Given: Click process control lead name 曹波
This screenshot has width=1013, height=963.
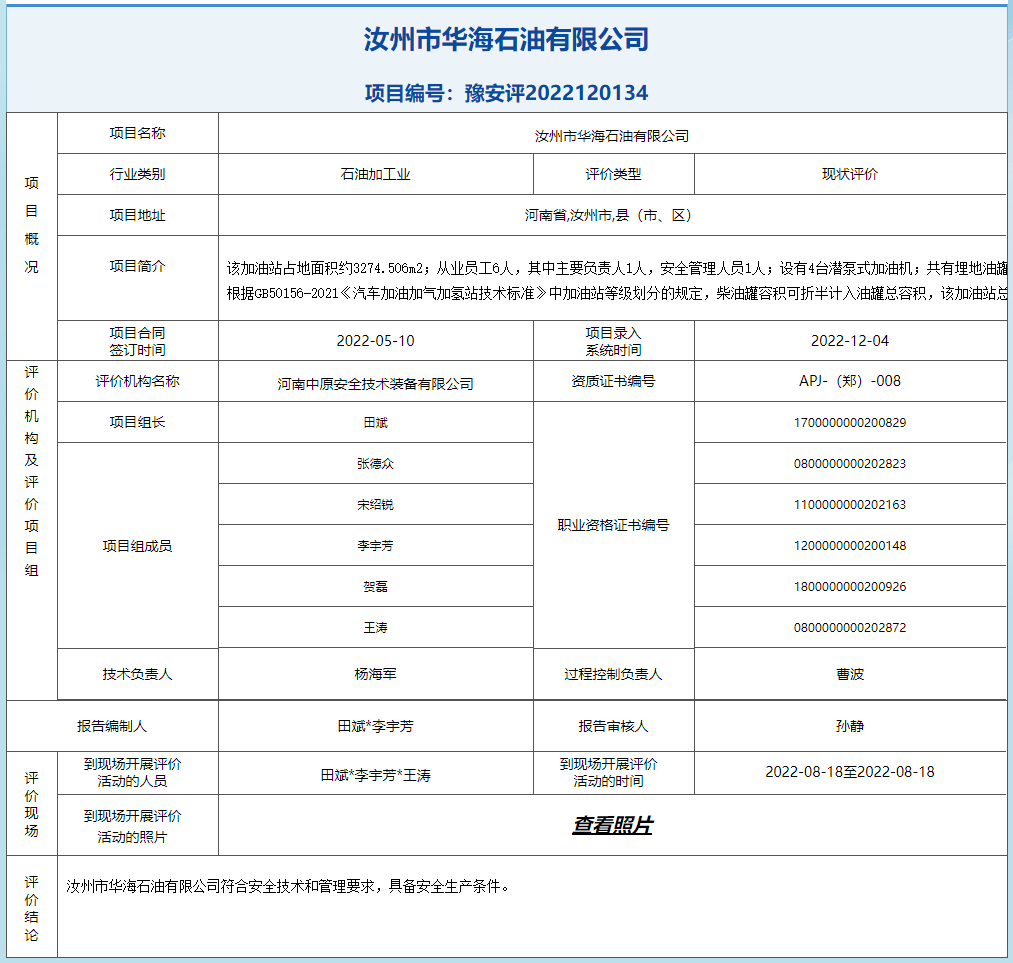Looking at the screenshot, I should (849, 674).
